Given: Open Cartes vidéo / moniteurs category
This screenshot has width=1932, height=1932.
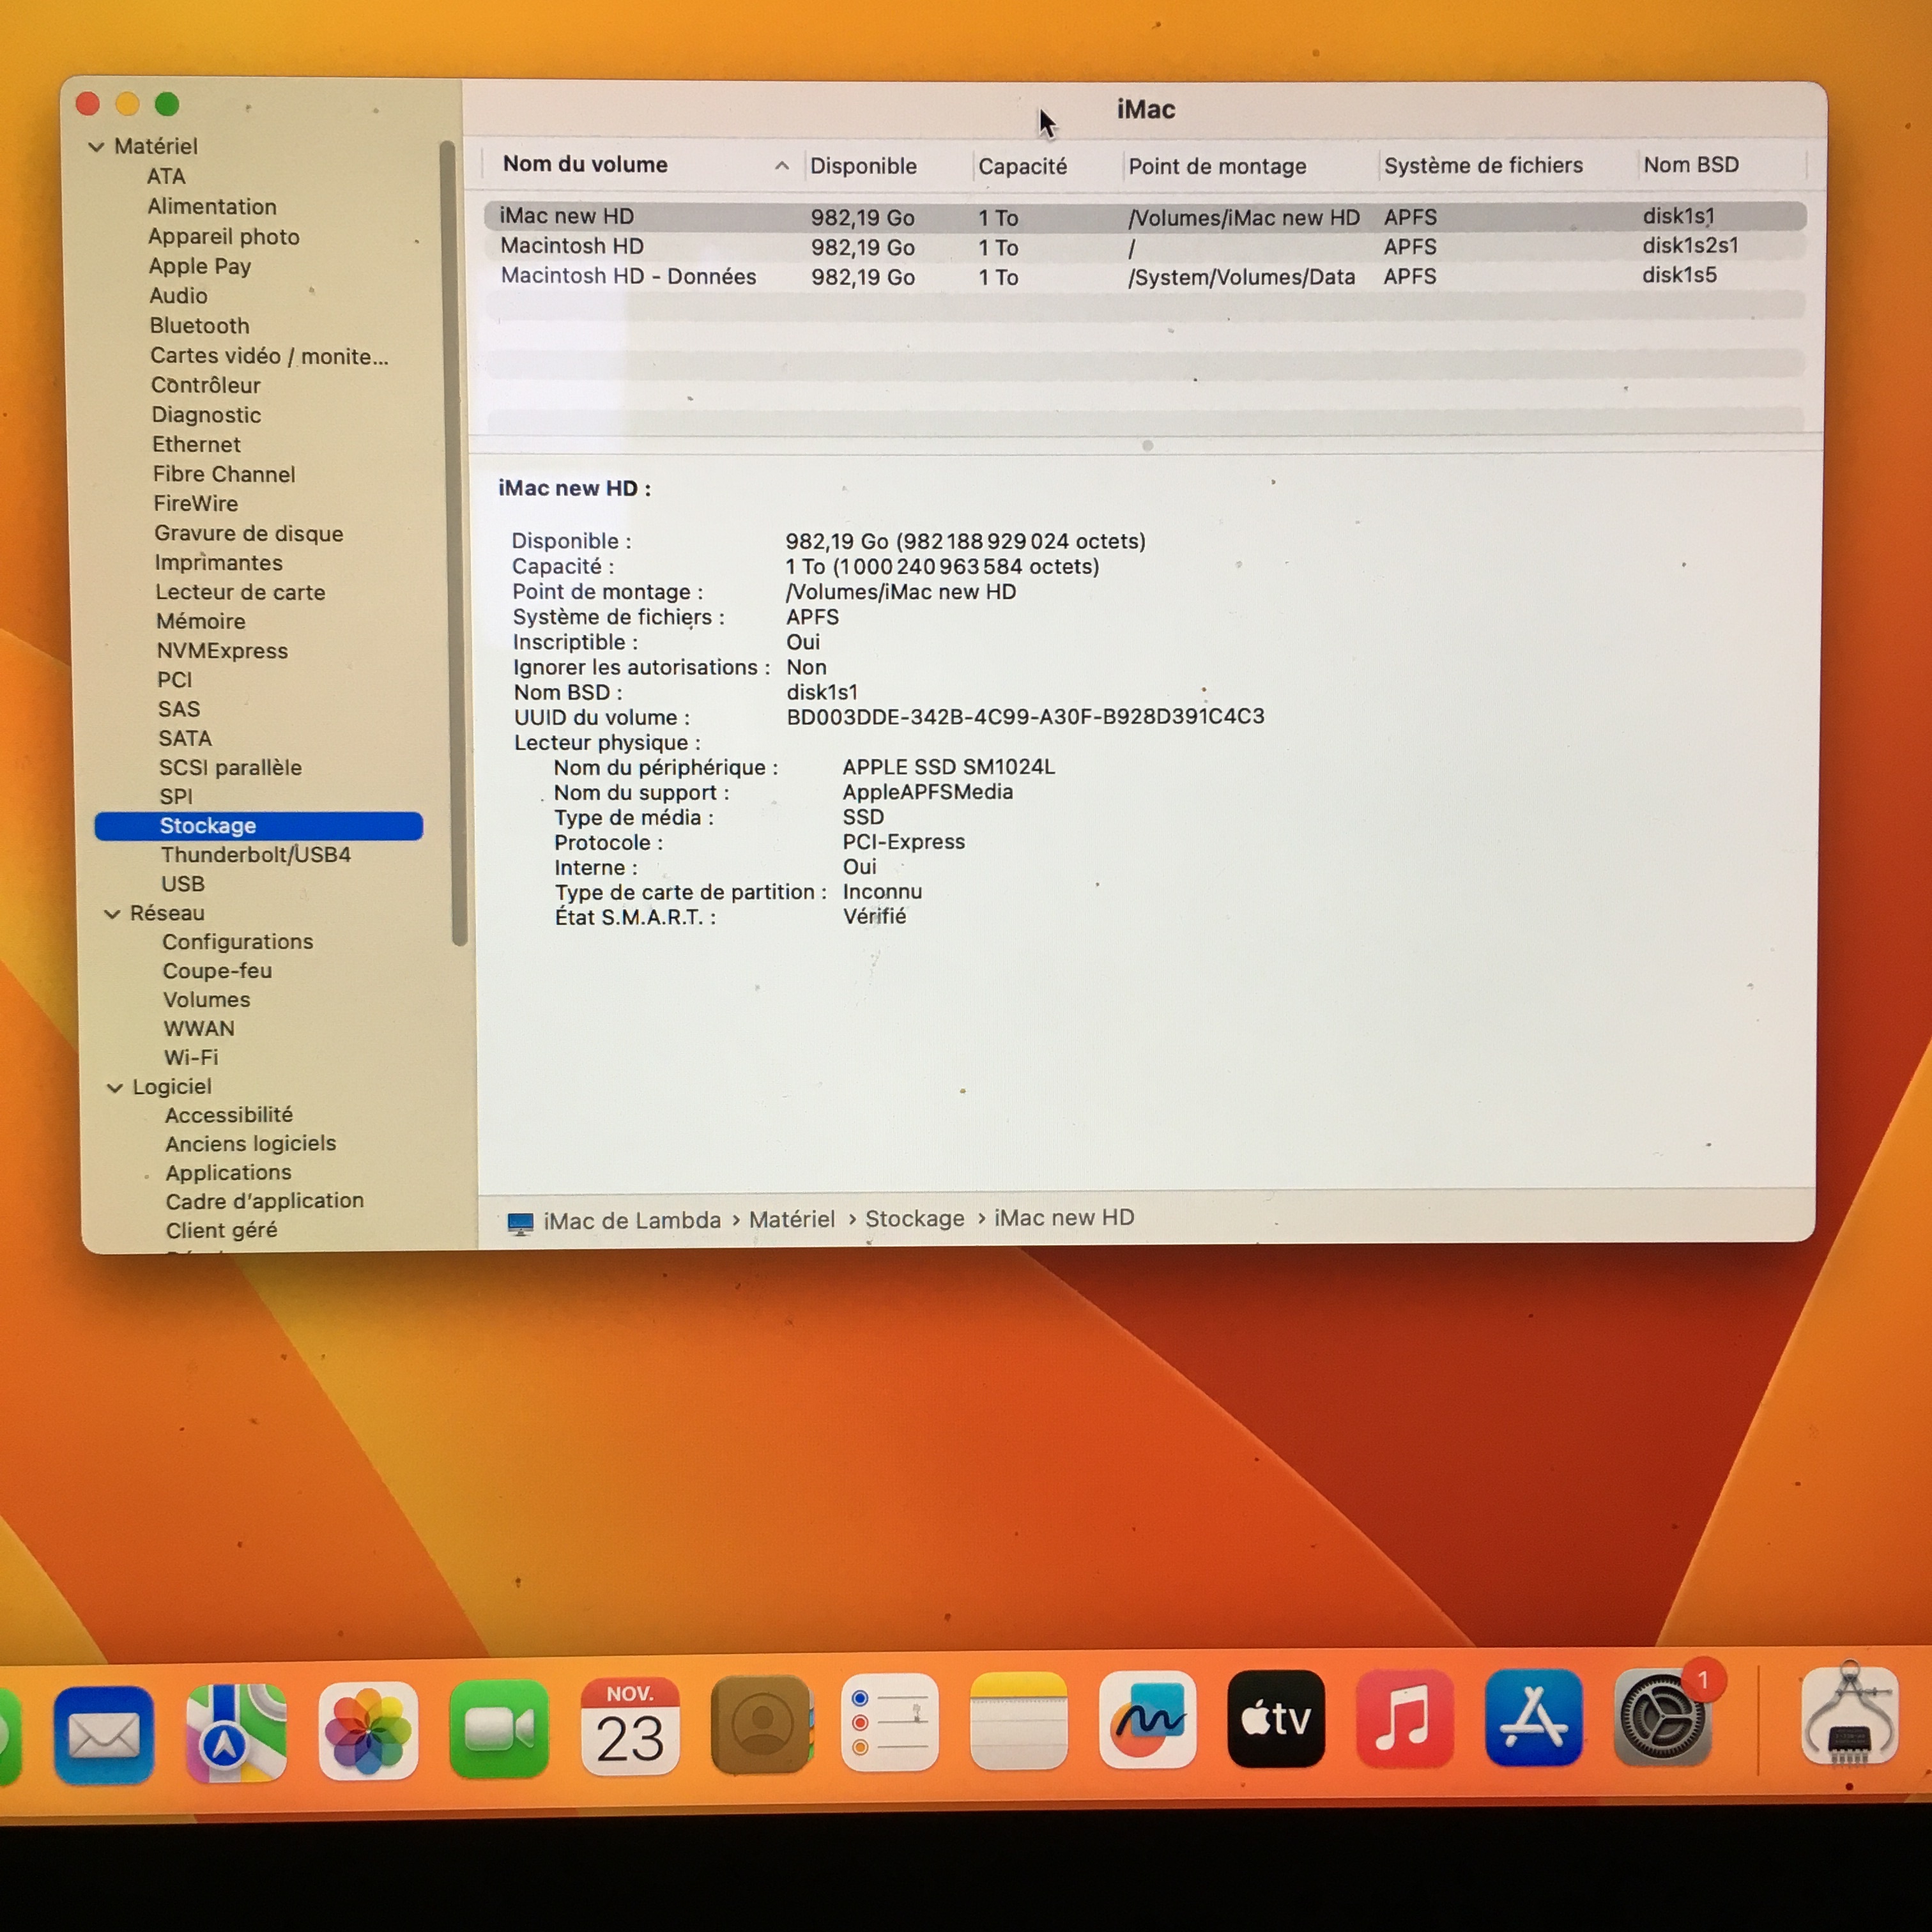Looking at the screenshot, I should coord(269,356).
